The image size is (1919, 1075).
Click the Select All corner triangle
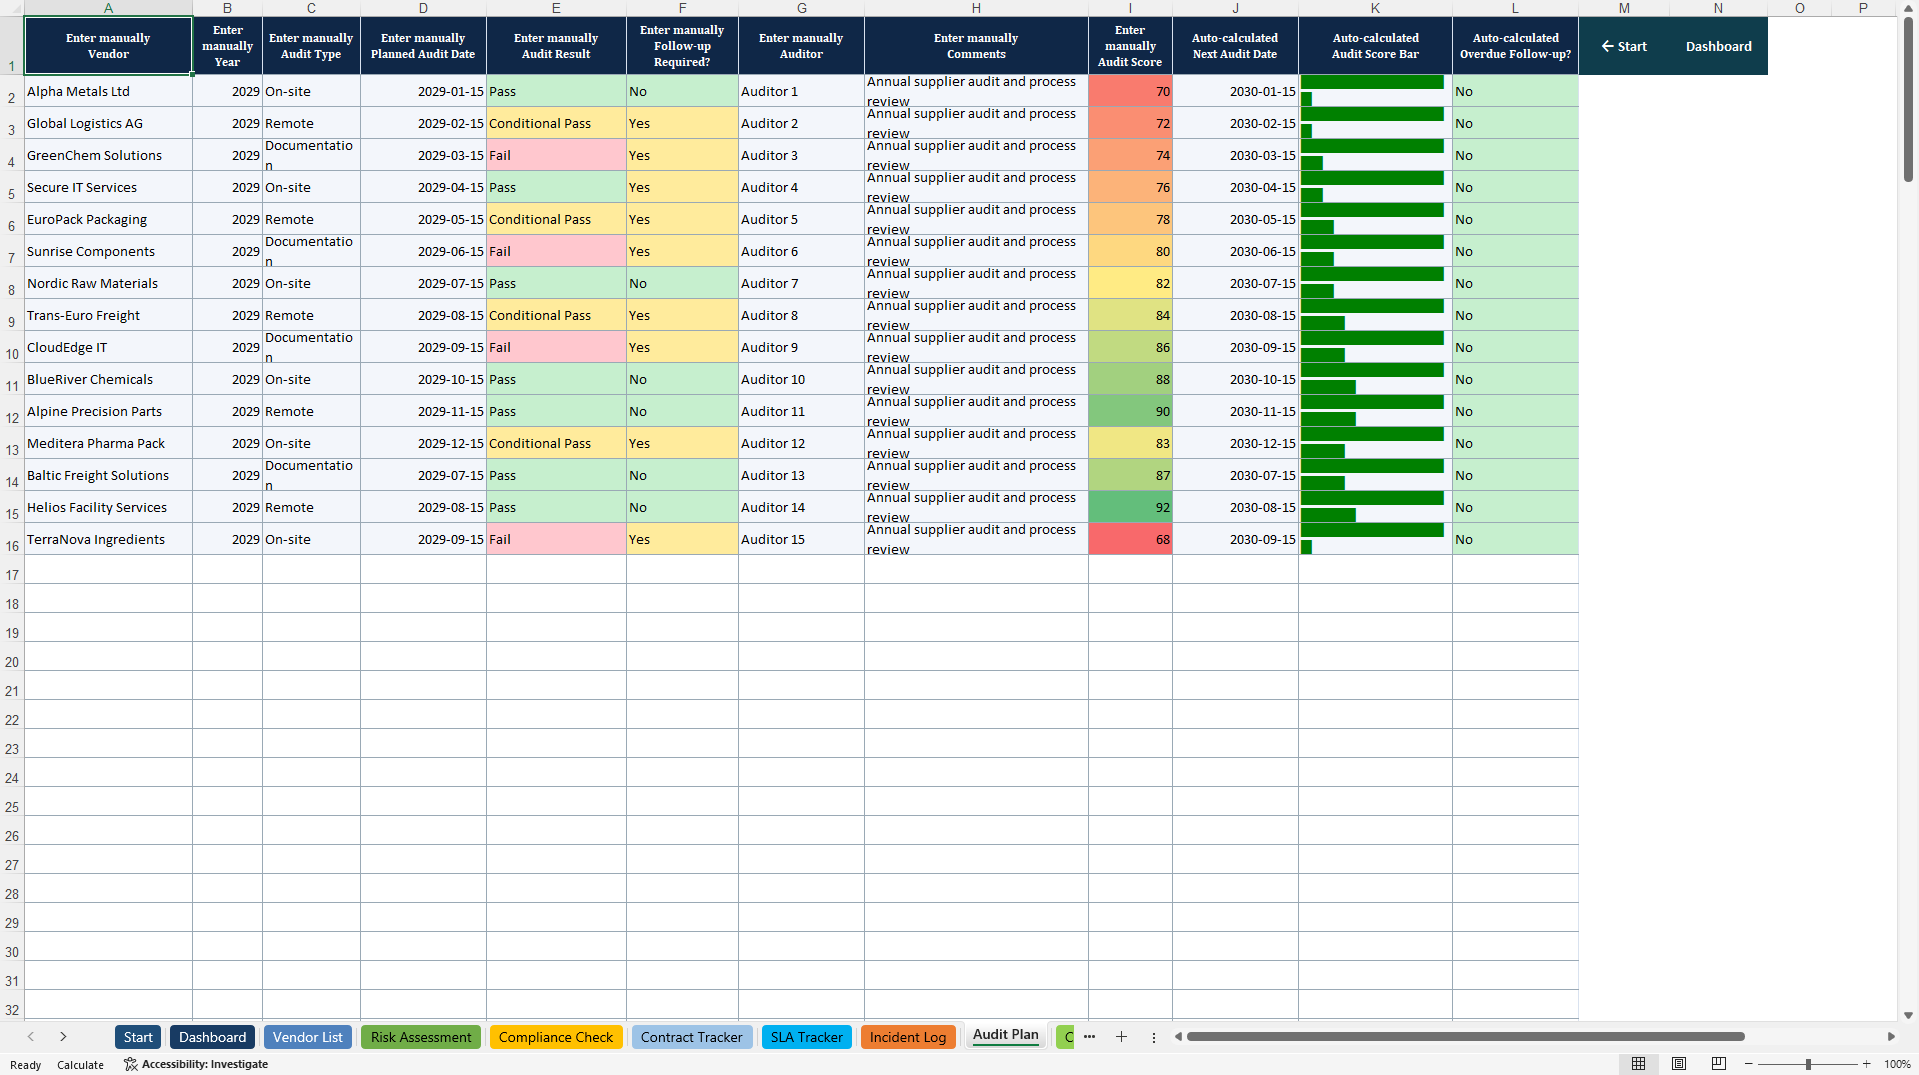pyautogui.click(x=12, y=8)
